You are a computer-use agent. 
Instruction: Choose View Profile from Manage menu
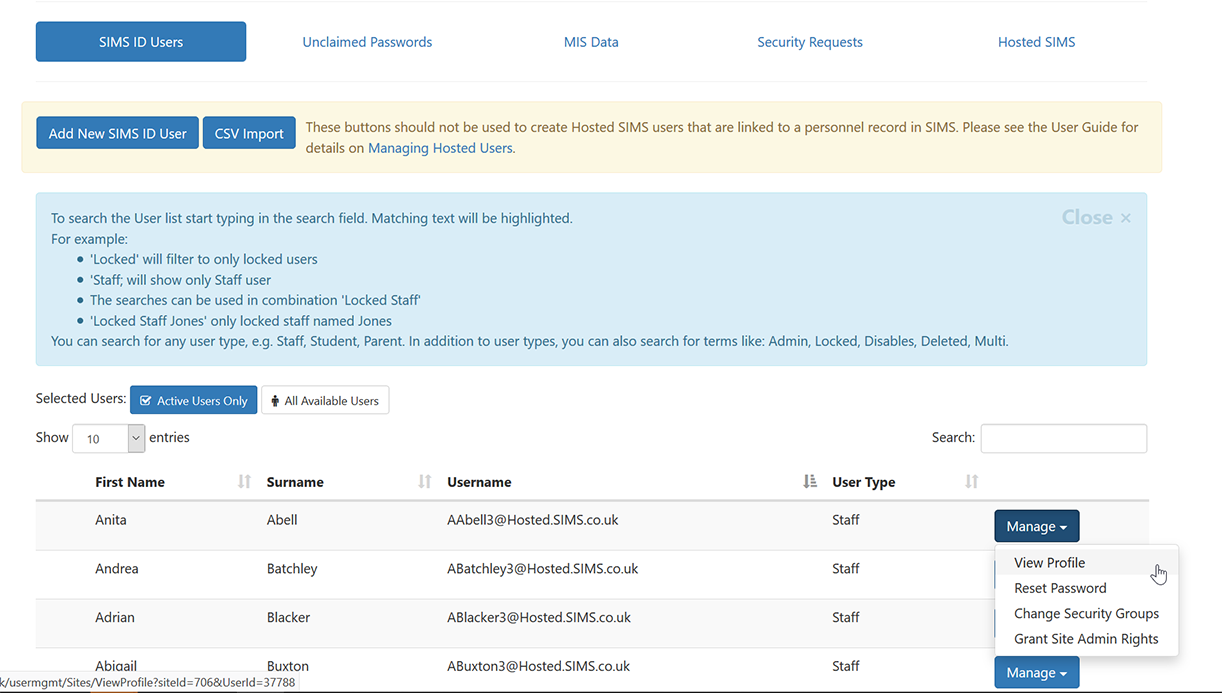[1087, 563]
